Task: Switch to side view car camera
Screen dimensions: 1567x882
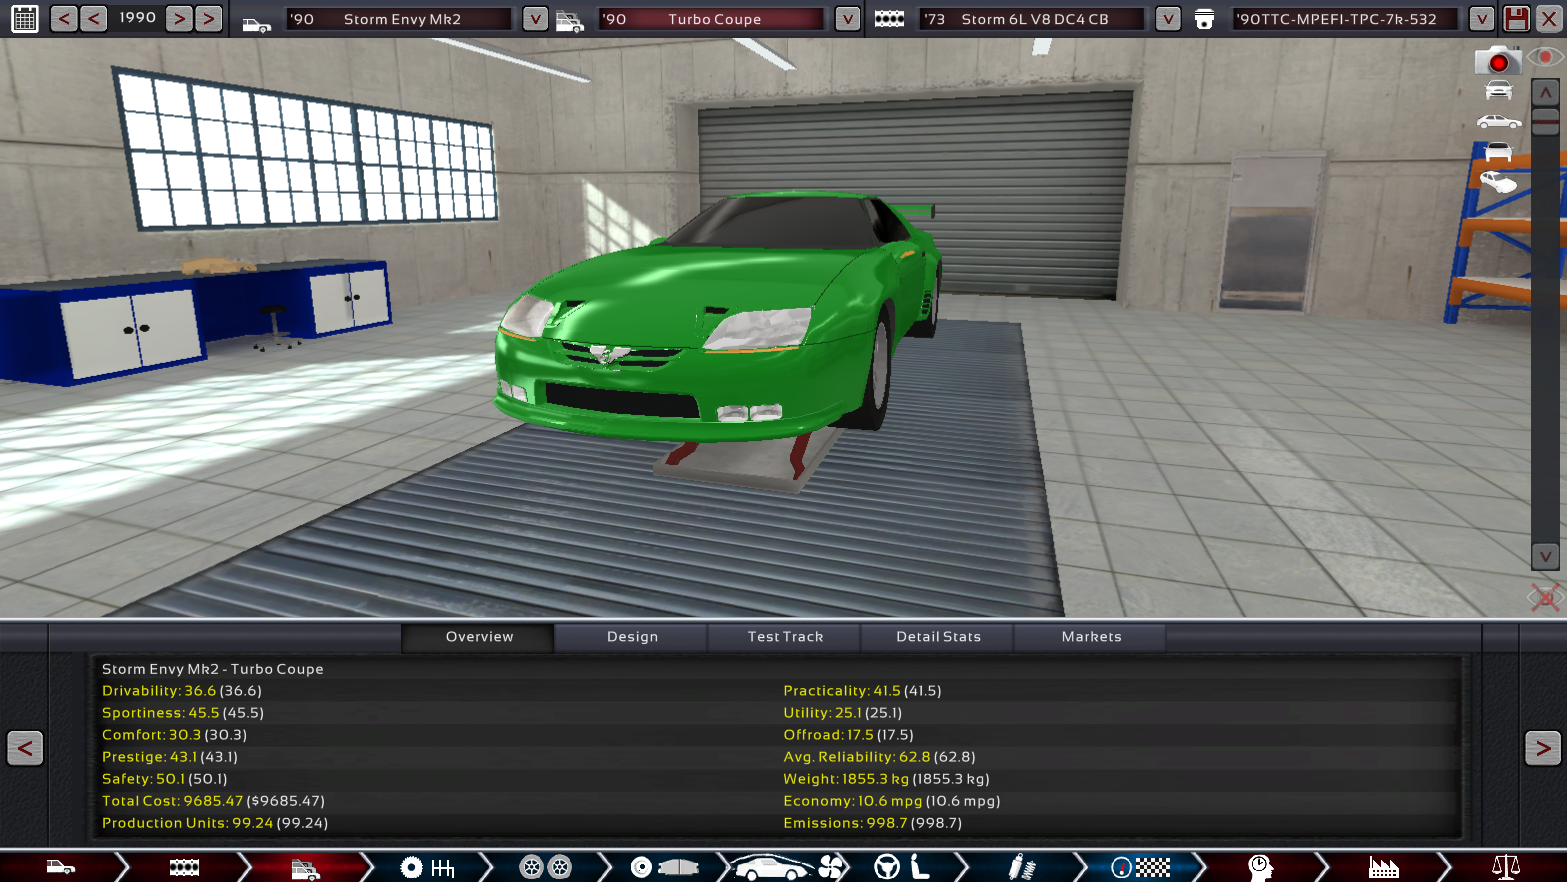Action: [1498, 122]
